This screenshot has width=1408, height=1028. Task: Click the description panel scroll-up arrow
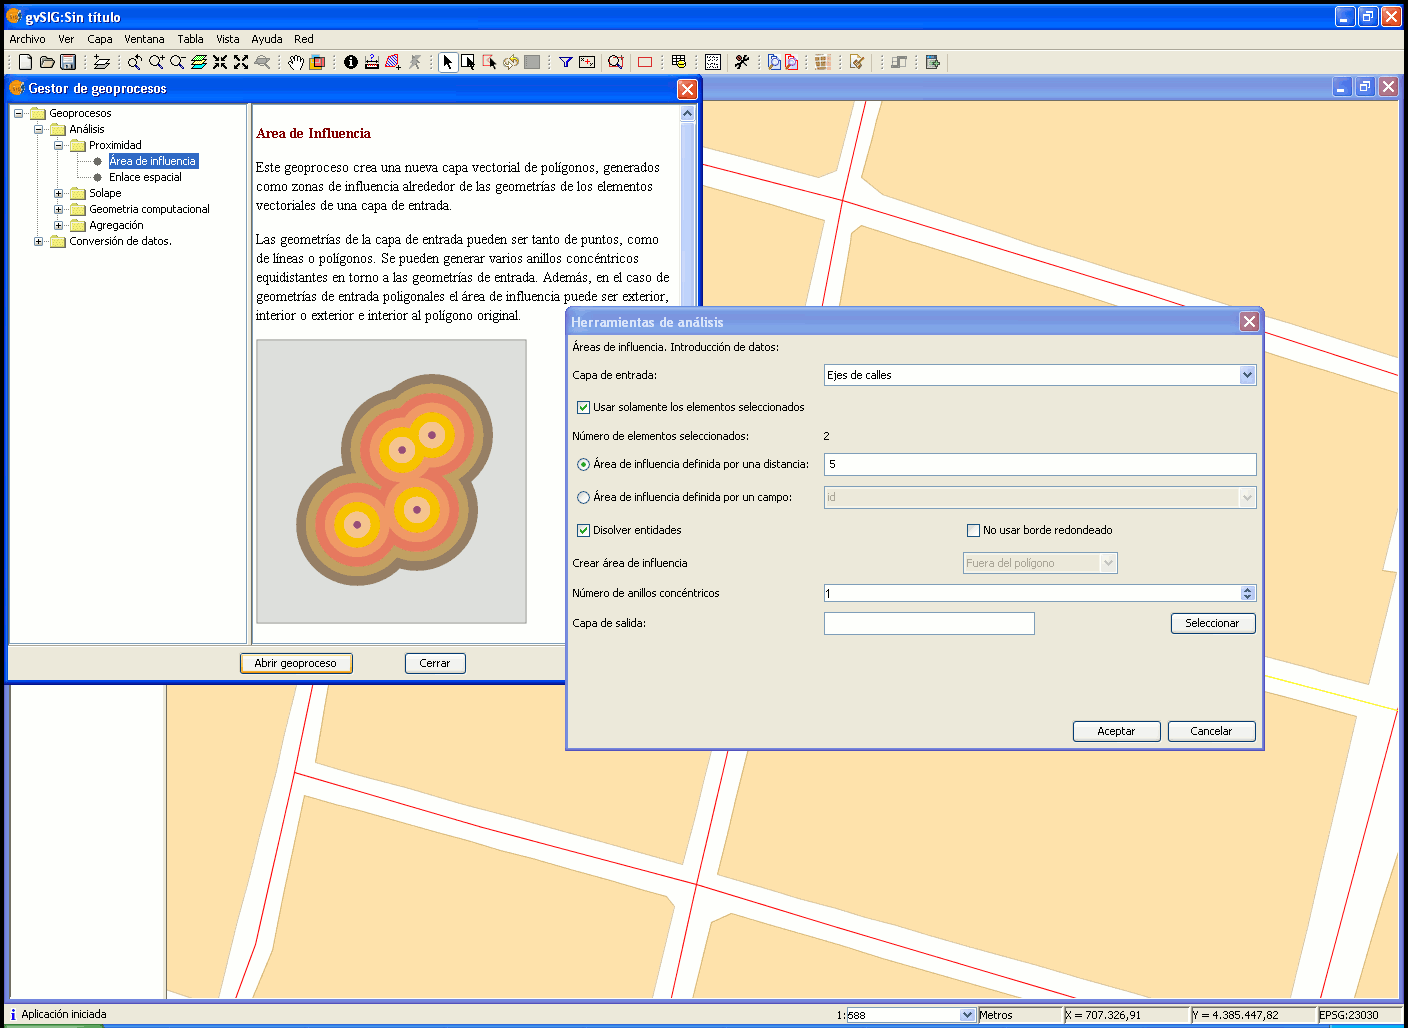click(x=688, y=114)
